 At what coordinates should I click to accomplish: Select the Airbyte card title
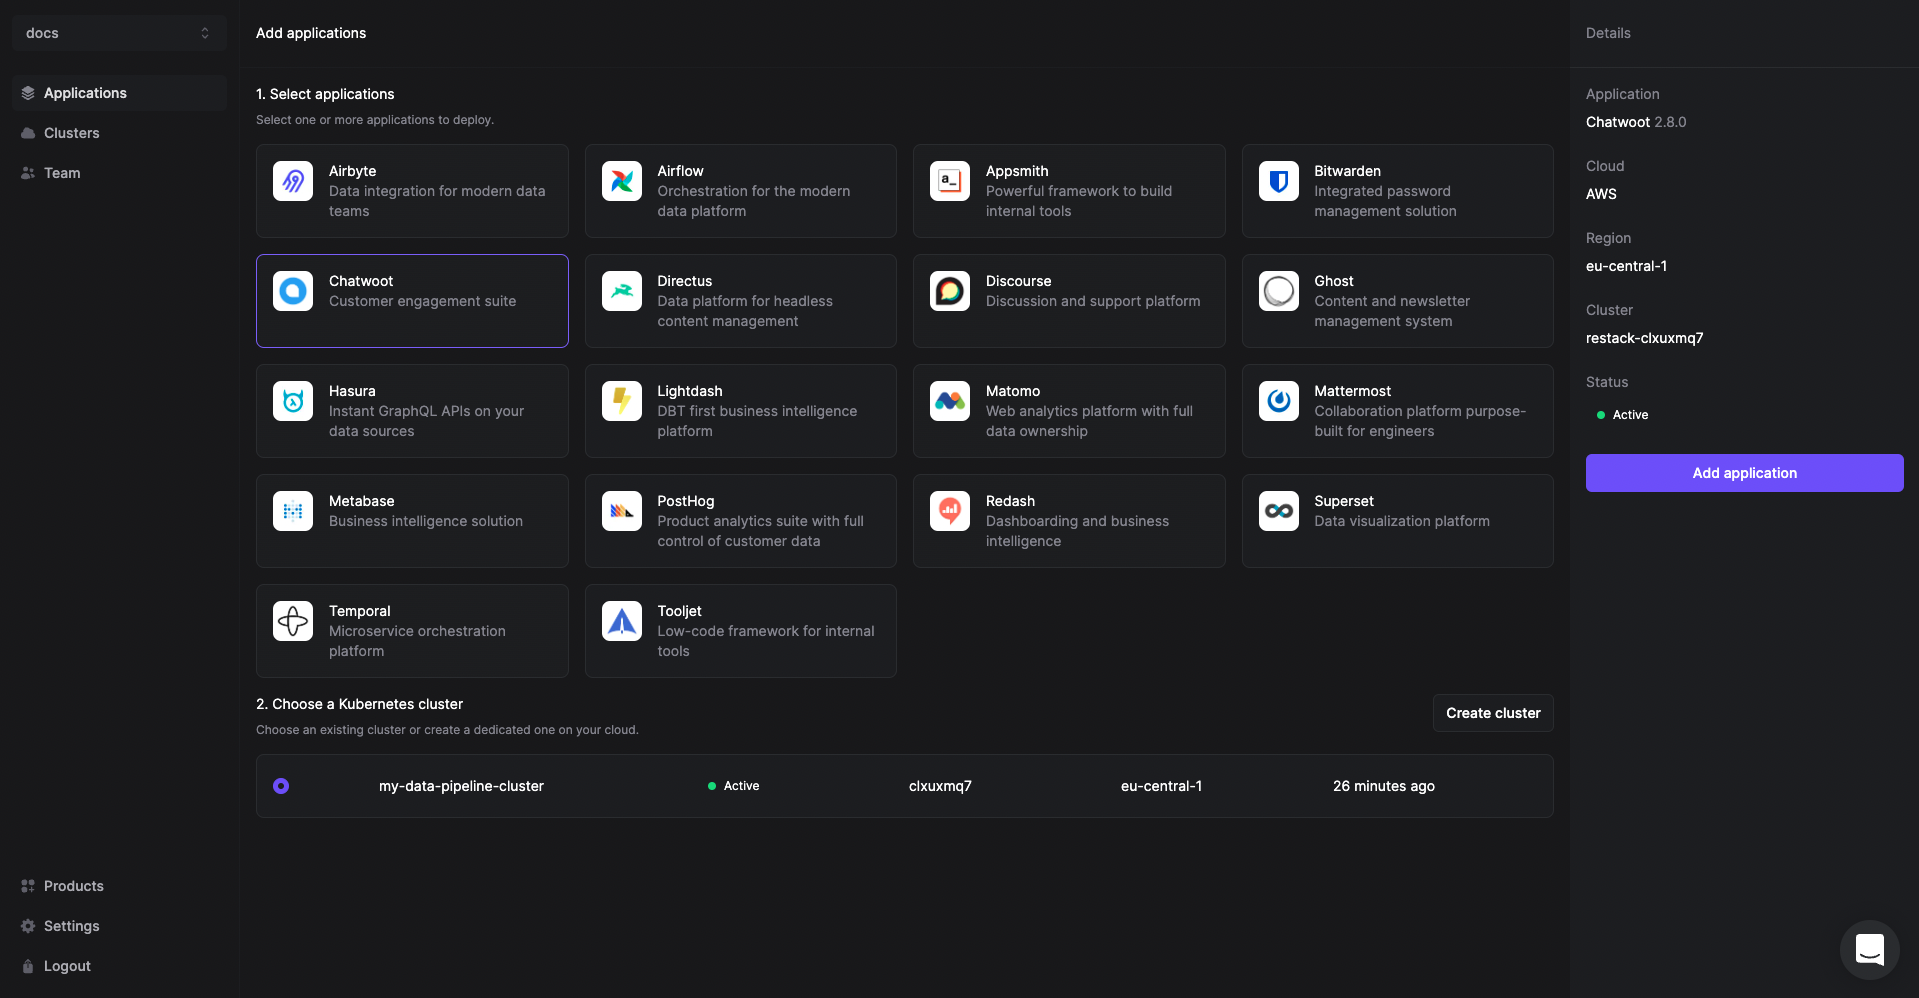(x=352, y=171)
